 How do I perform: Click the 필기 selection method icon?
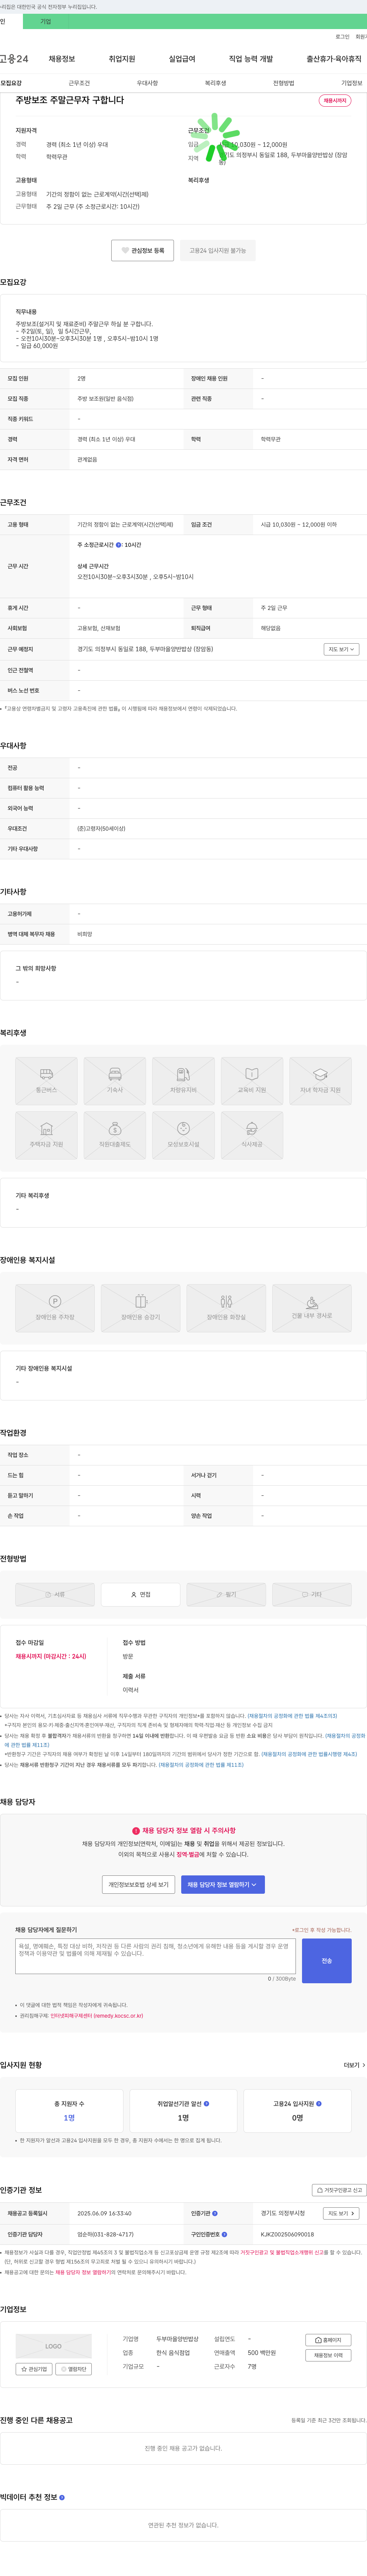[226, 1594]
